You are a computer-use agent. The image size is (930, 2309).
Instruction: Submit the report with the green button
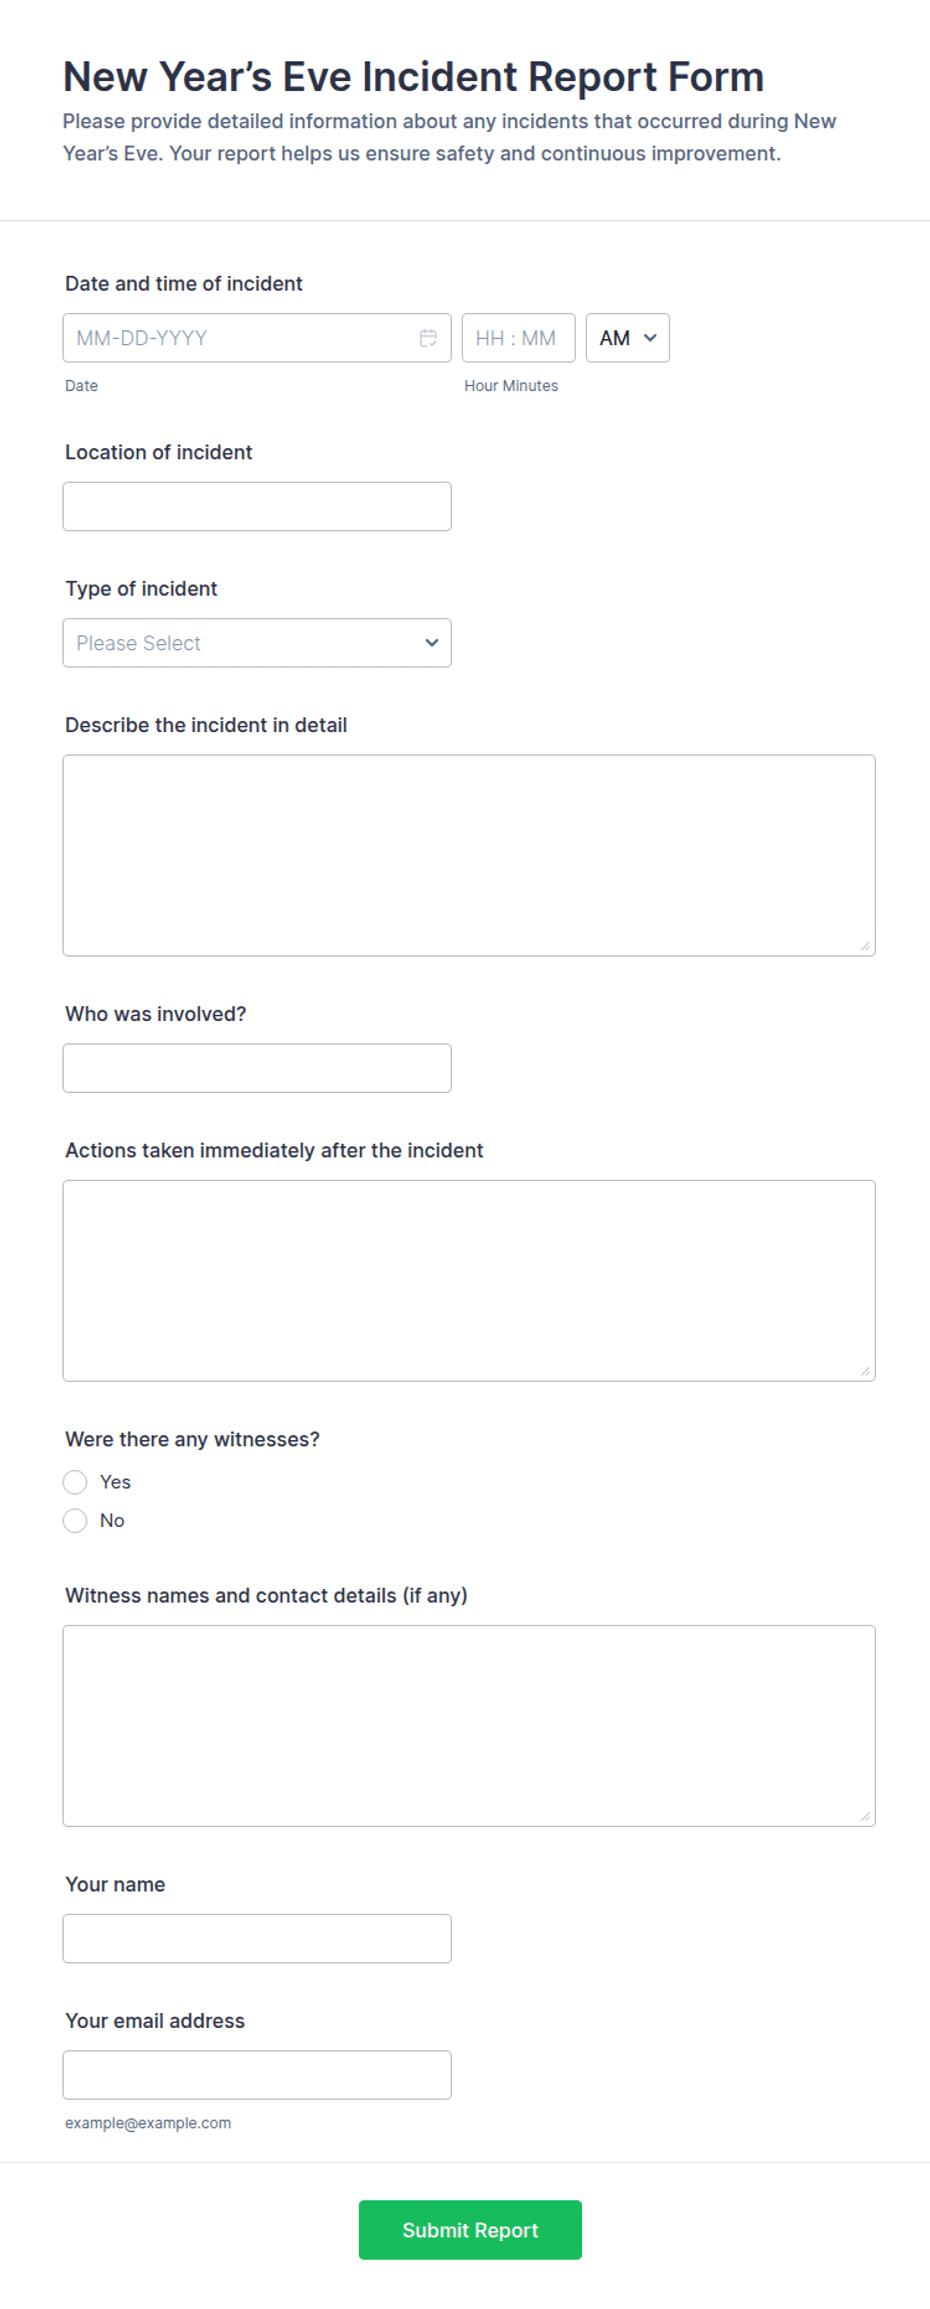(x=470, y=2230)
